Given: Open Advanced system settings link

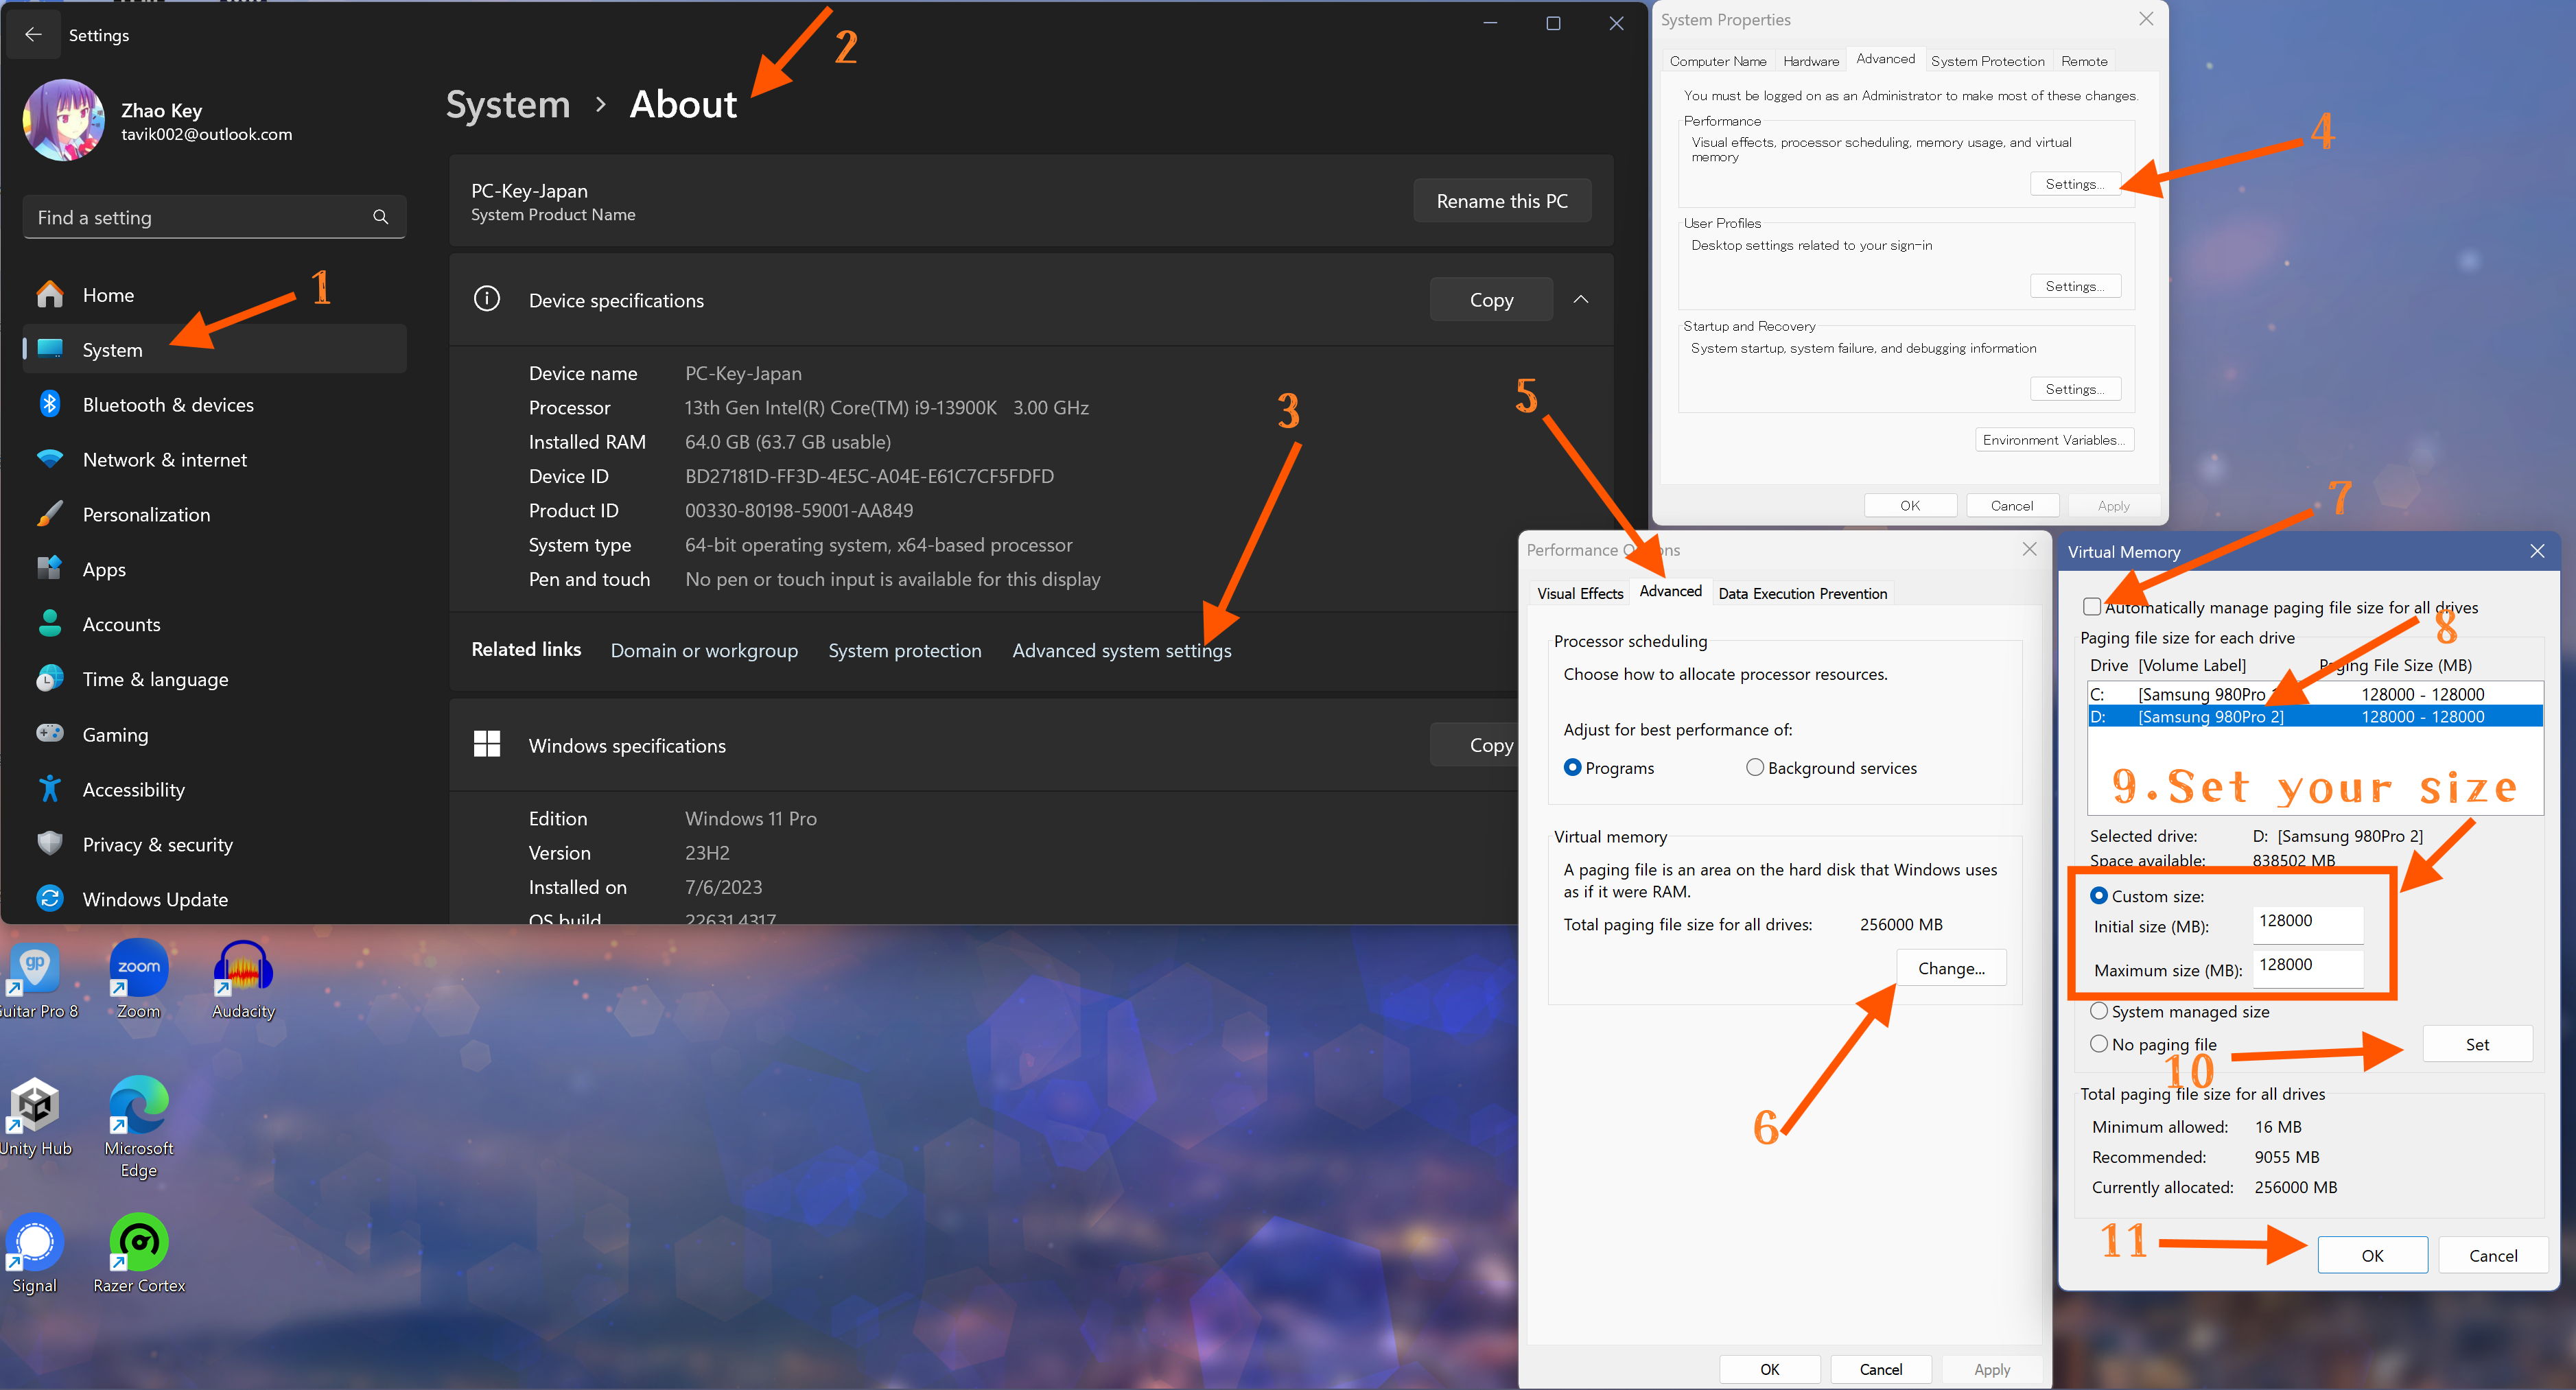Looking at the screenshot, I should [x=1122, y=650].
